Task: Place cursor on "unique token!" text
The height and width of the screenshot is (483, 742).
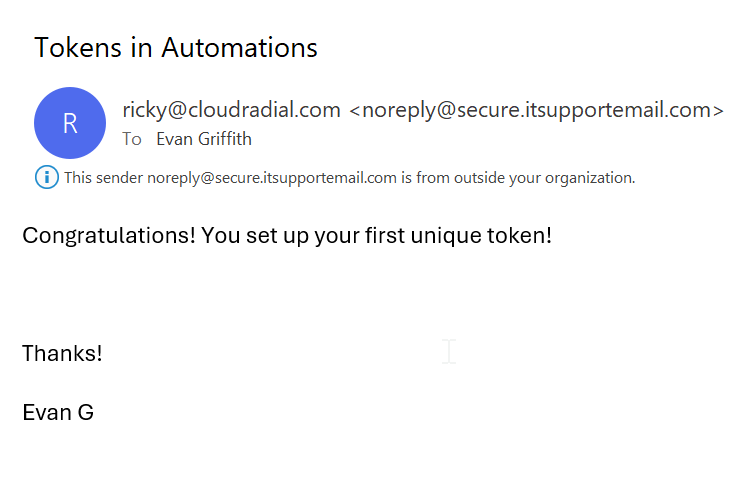Action: [x=481, y=236]
